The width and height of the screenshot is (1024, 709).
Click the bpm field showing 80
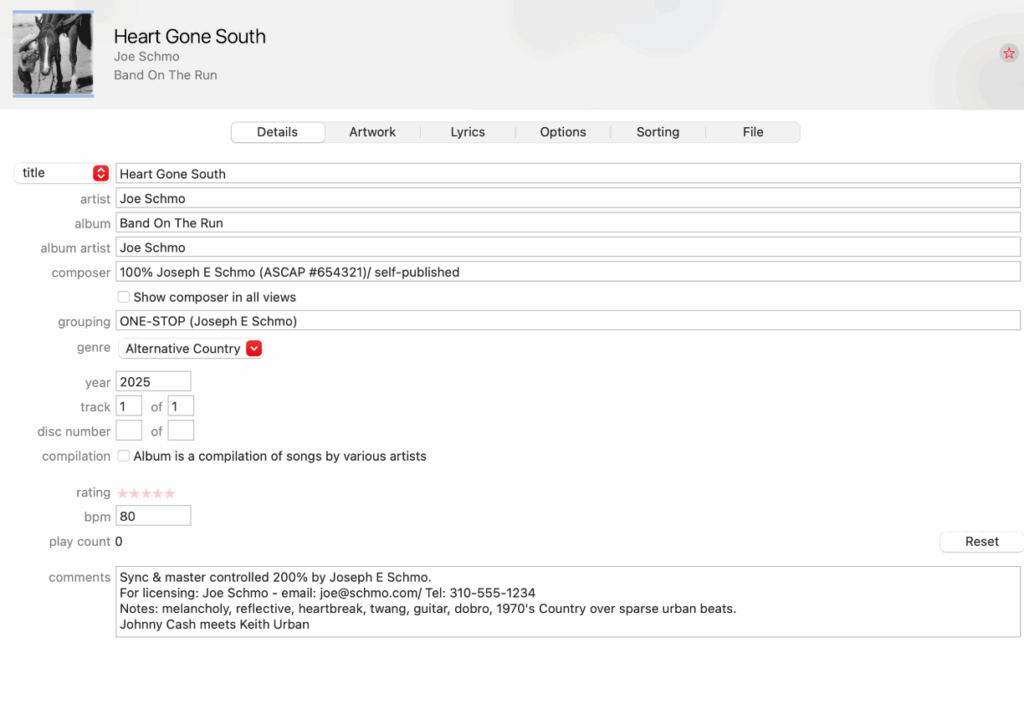coord(153,516)
